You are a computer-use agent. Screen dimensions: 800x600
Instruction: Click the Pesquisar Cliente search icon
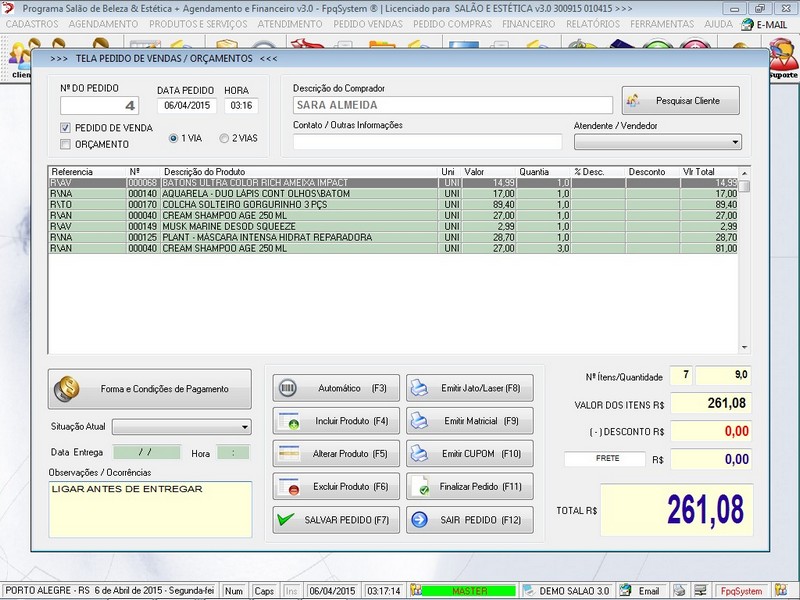tap(634, 101)
